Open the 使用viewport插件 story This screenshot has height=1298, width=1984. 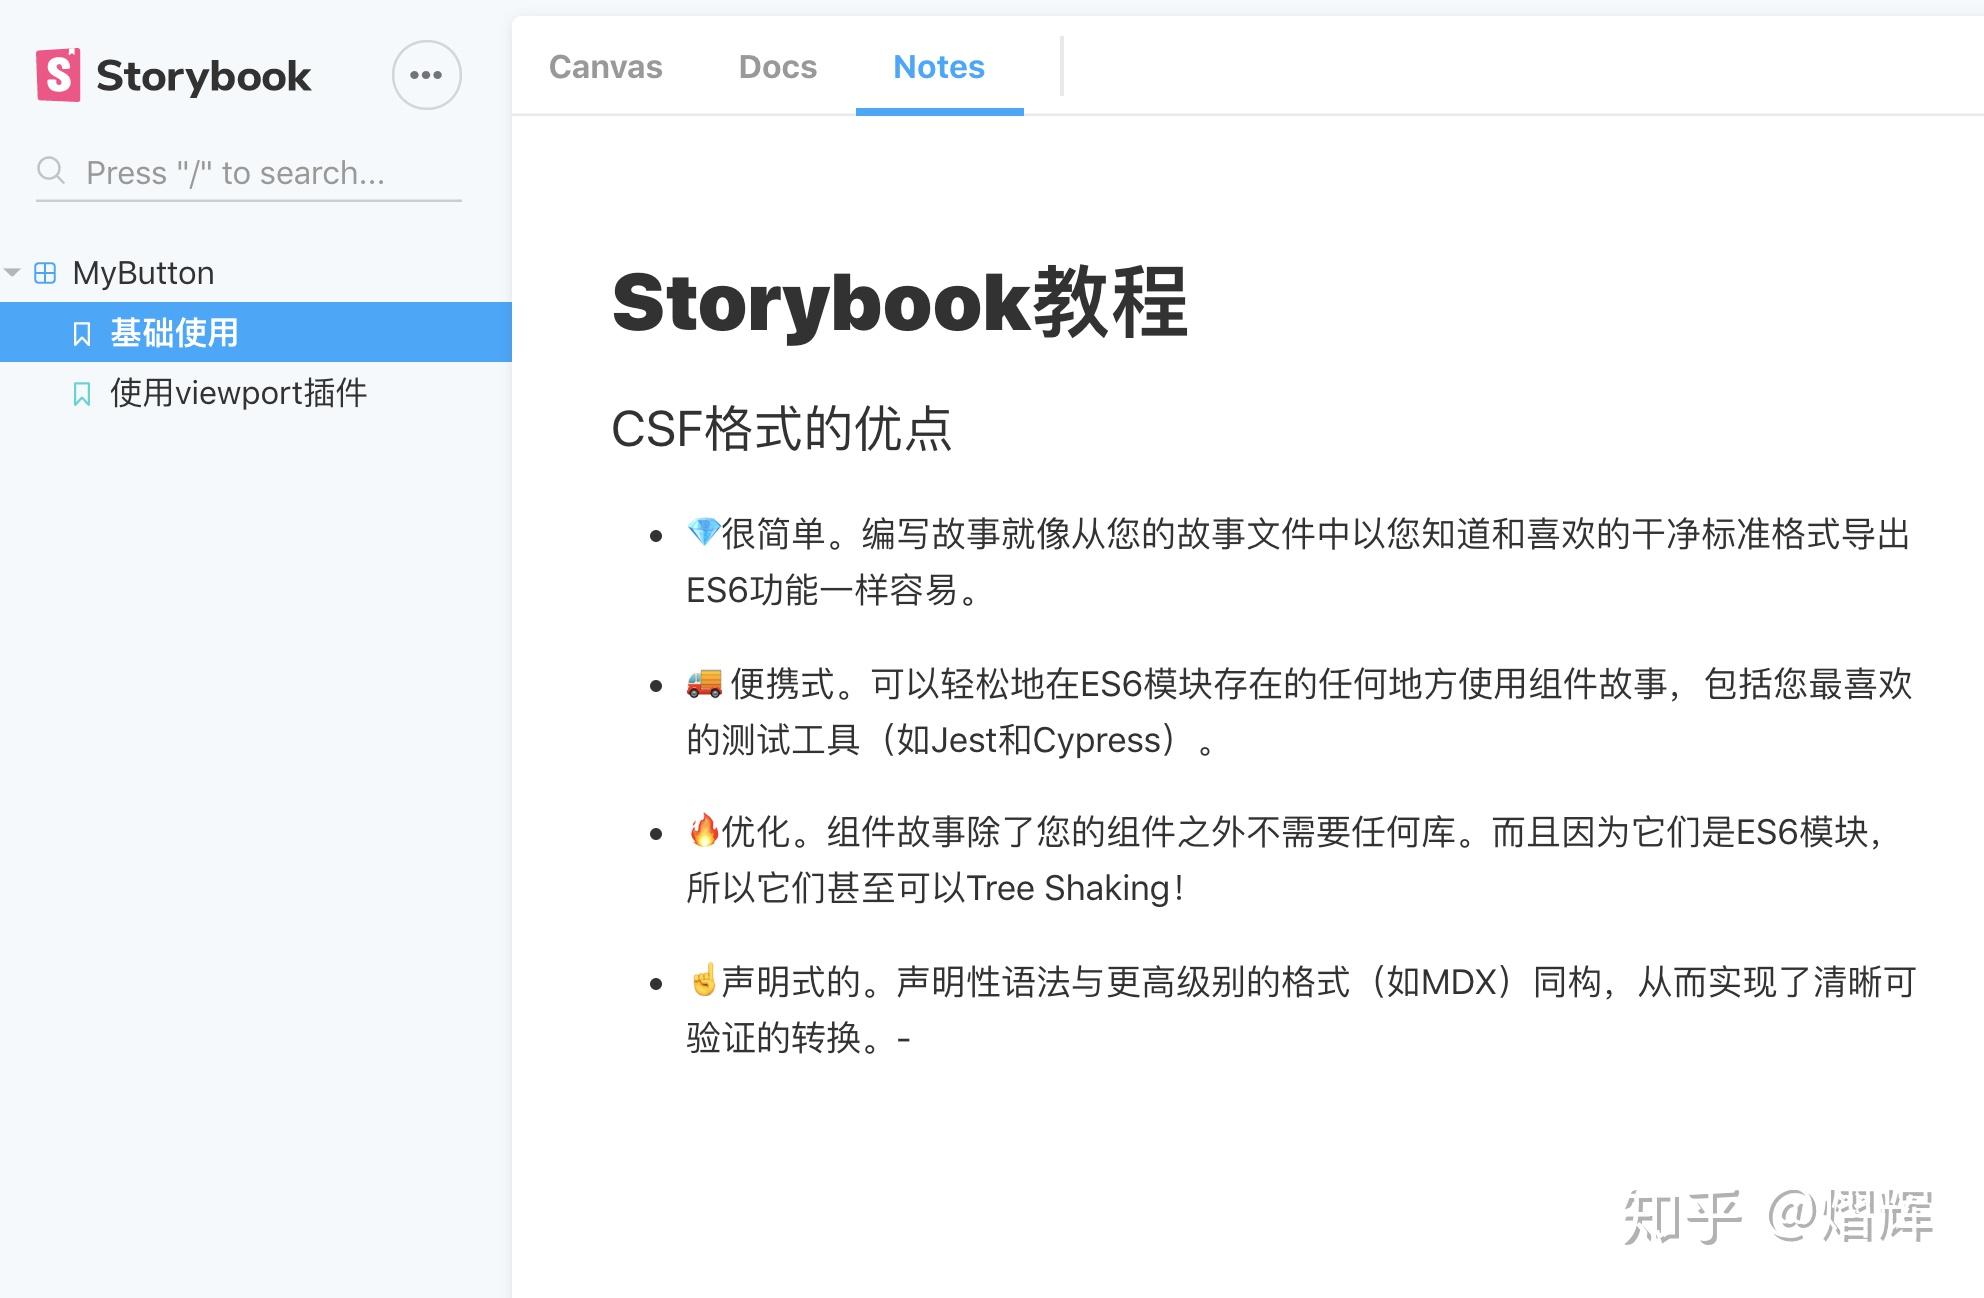238,393
